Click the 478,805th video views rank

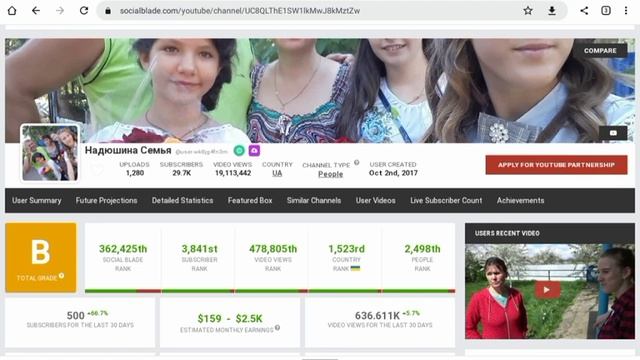point(273,249)
